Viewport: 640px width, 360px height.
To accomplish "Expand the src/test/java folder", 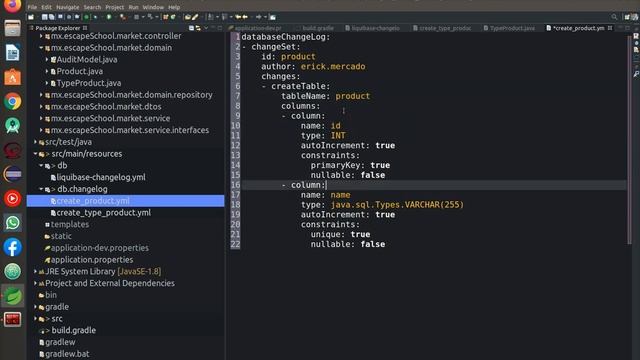I will click(x=36, y=142).
